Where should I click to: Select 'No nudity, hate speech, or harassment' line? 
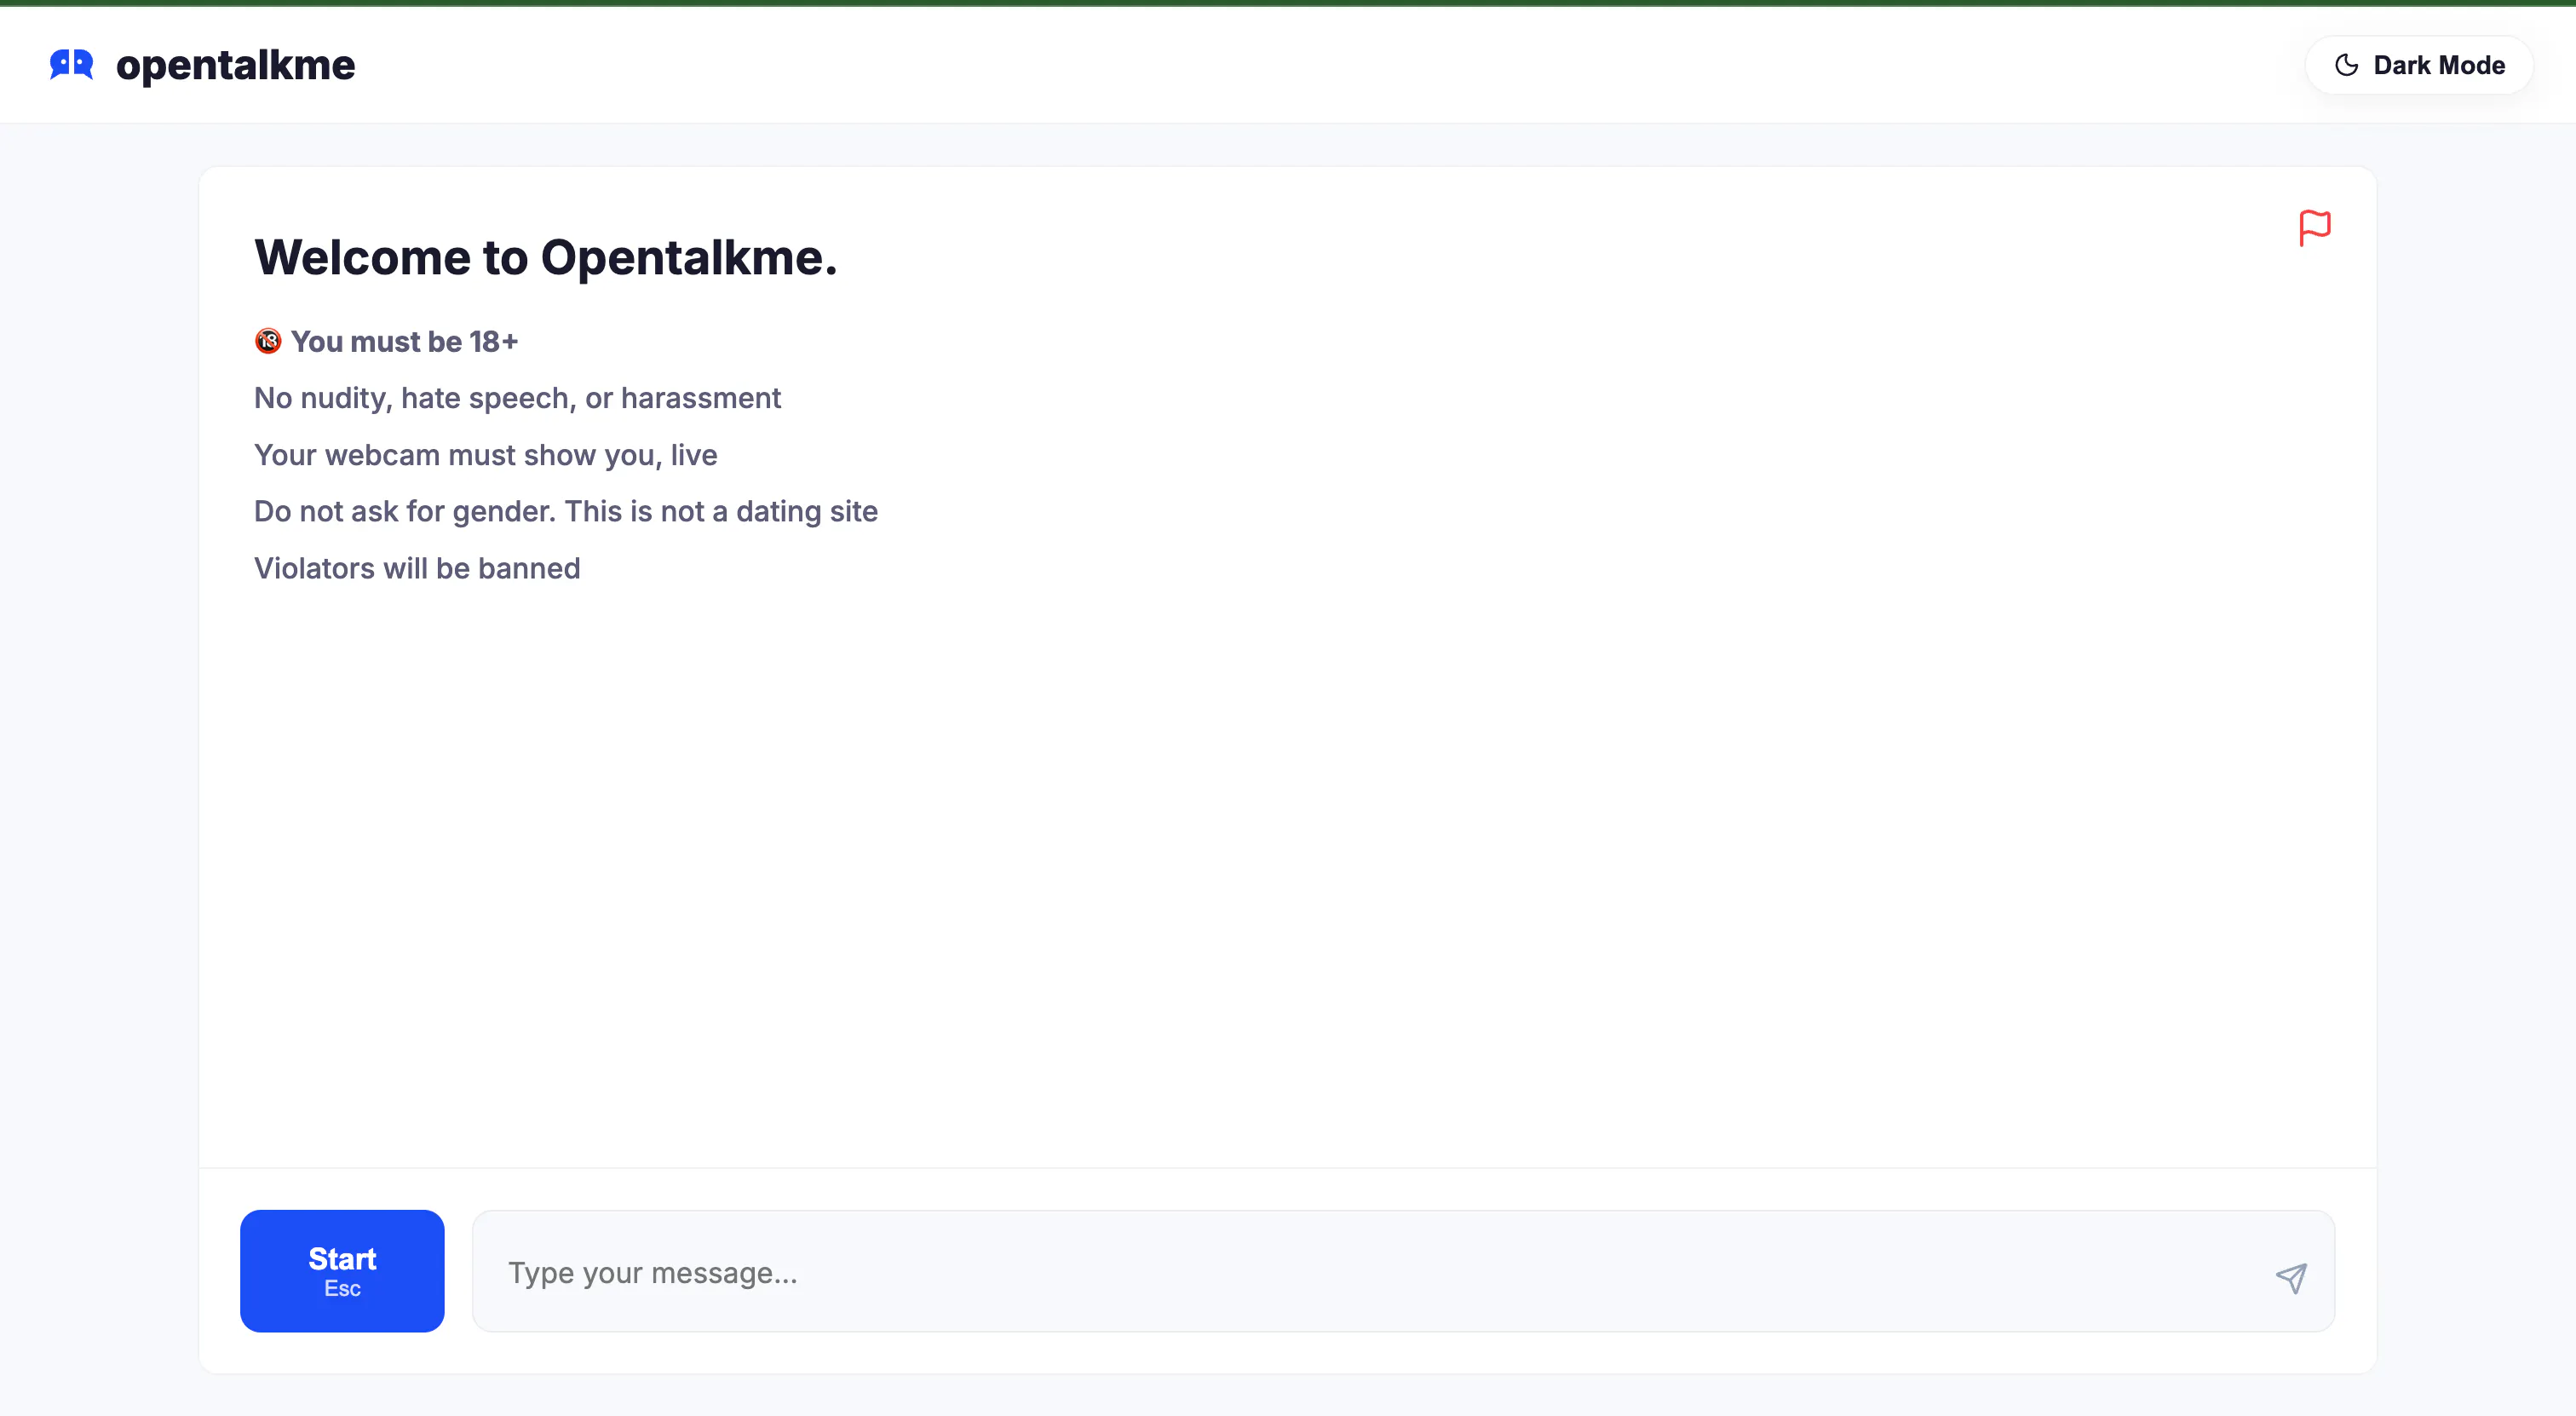(x=517, y=398)
